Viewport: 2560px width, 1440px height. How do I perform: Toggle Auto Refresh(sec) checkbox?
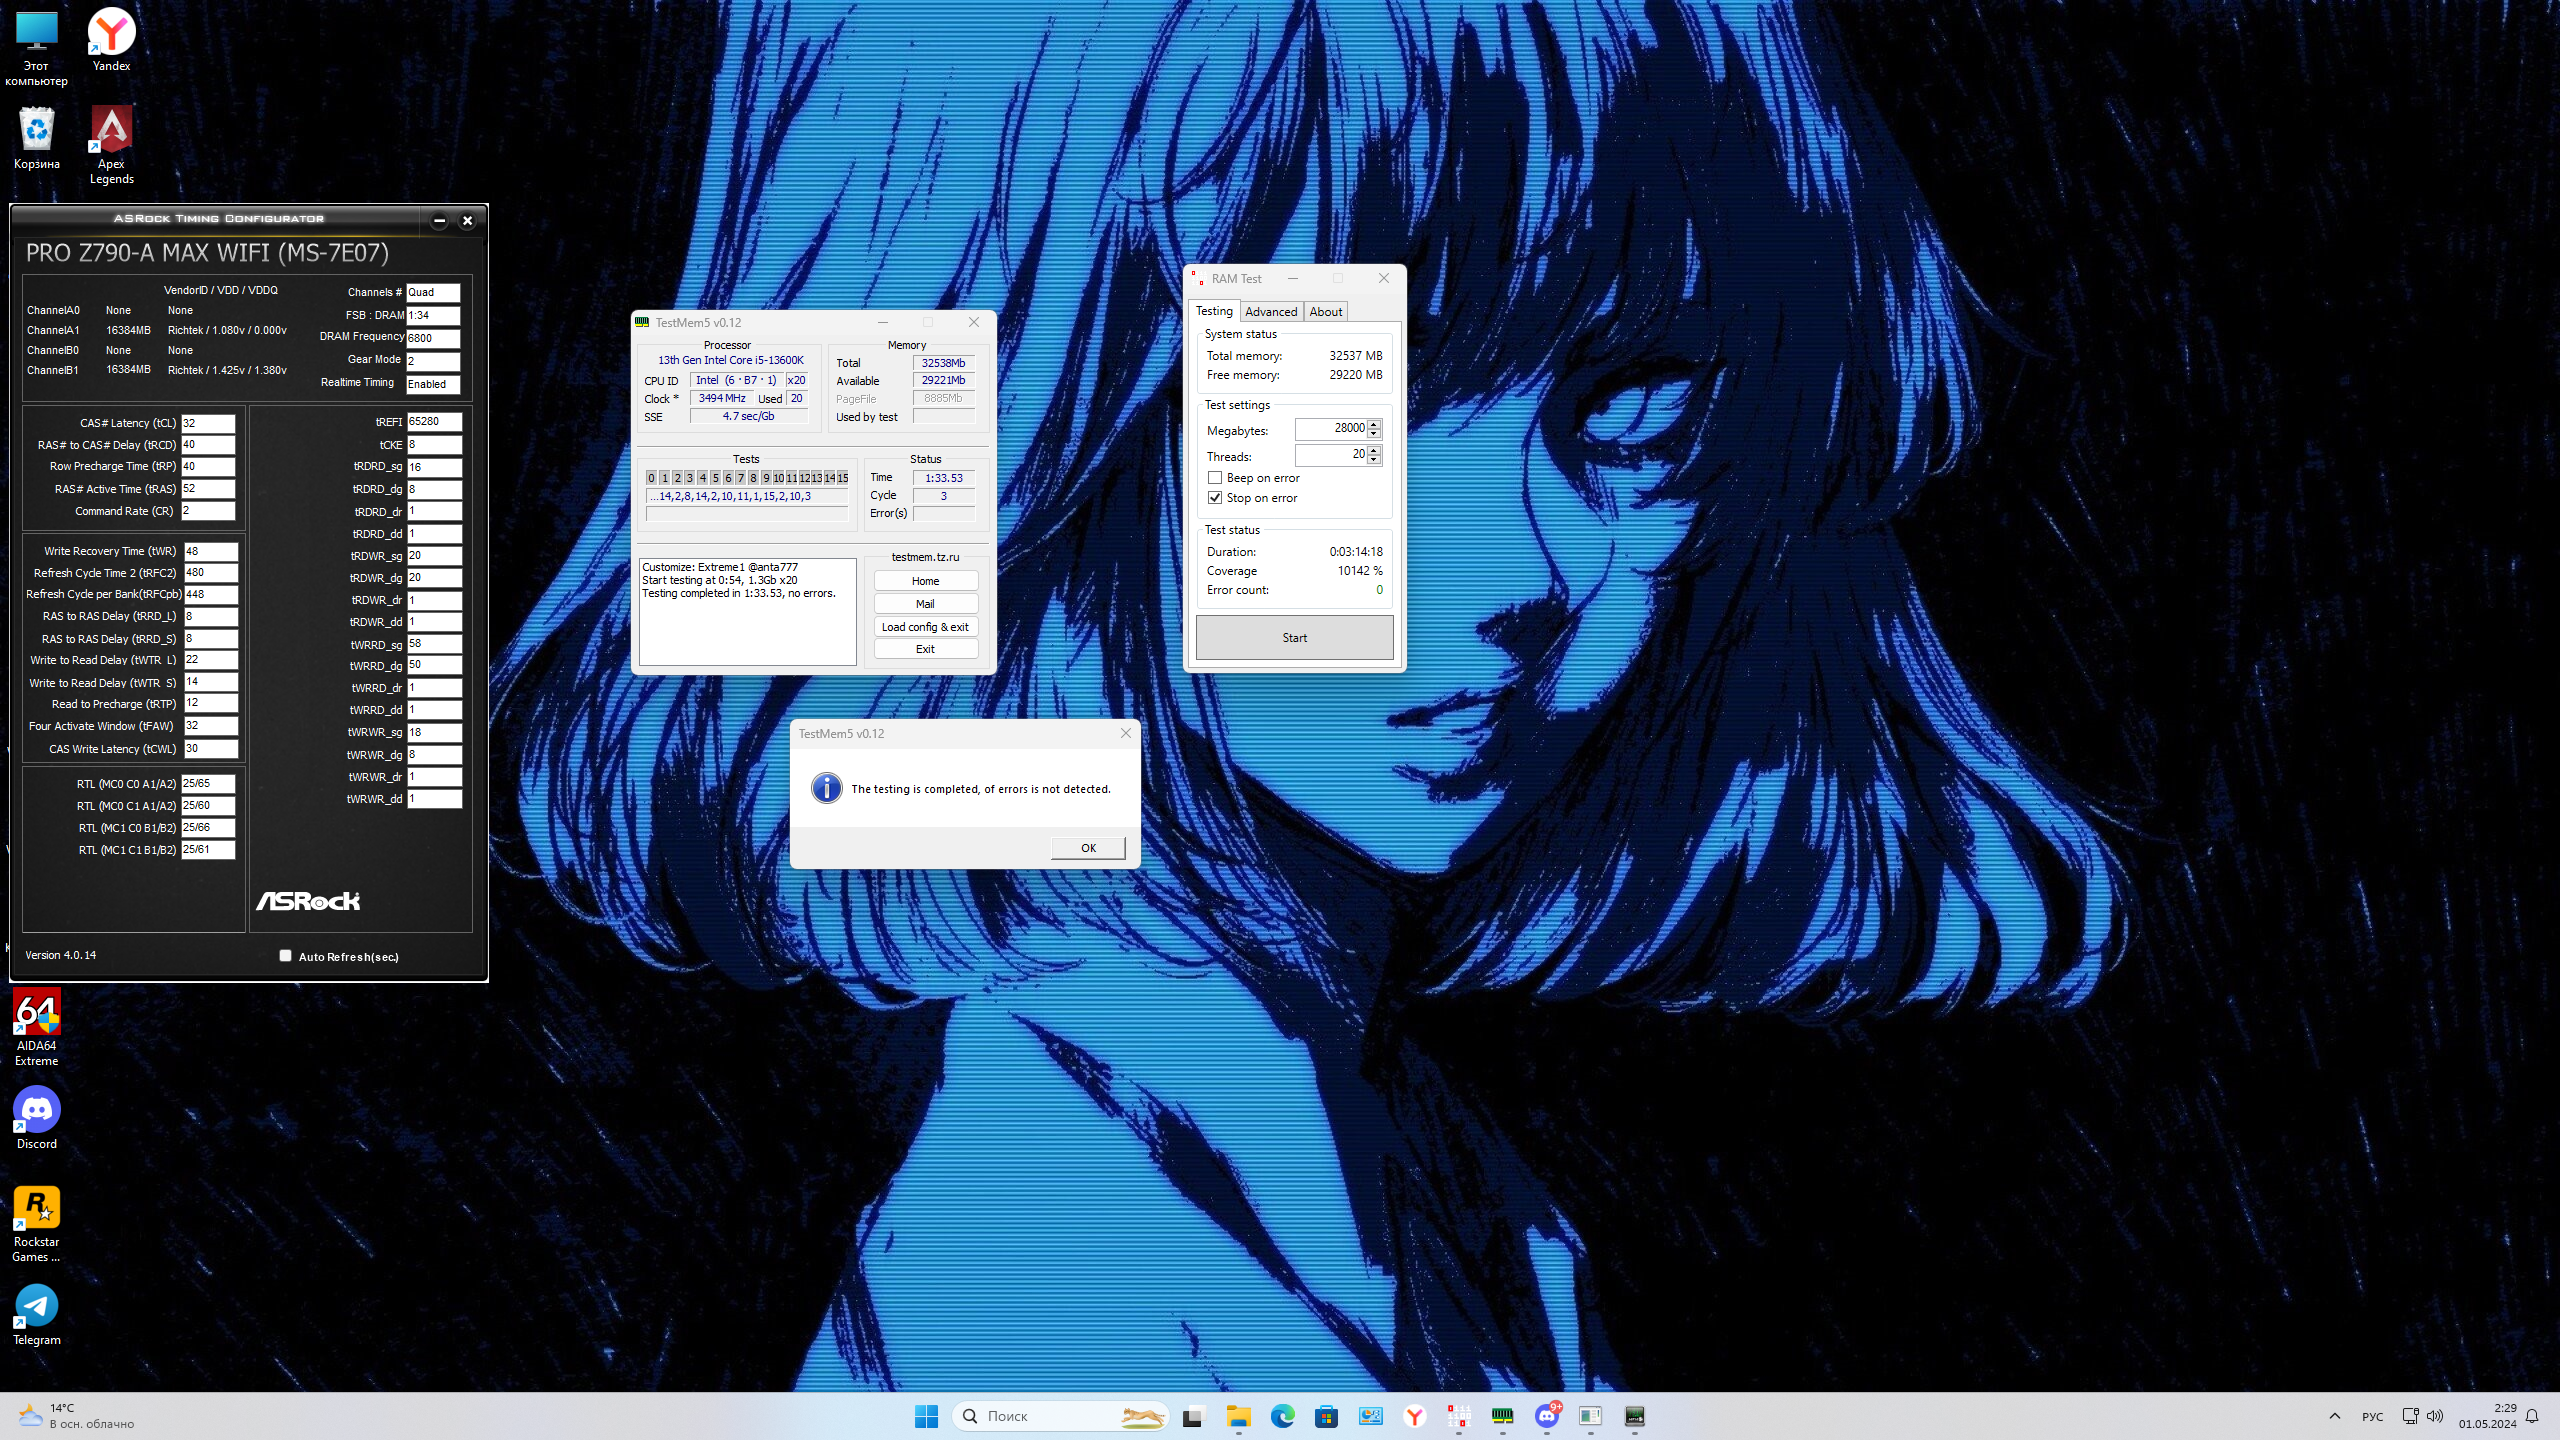click(286, 956)
